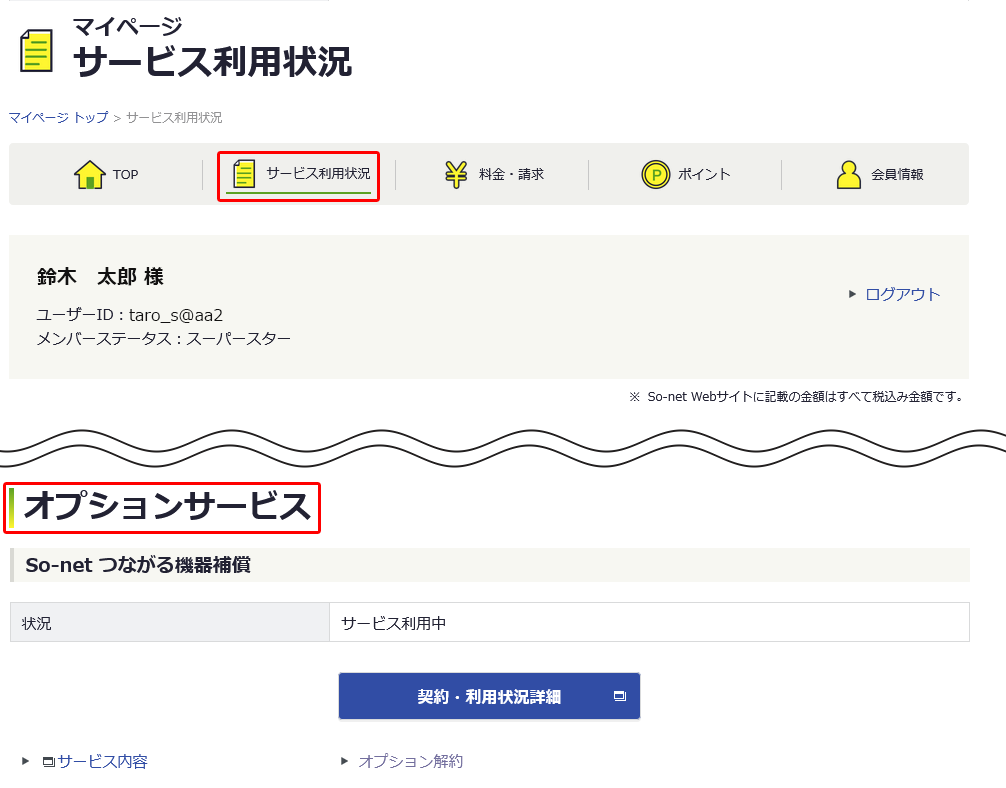
Task: Click the new-window icon on 契約・利用状況詳細 button
Action: pos(619,696)
